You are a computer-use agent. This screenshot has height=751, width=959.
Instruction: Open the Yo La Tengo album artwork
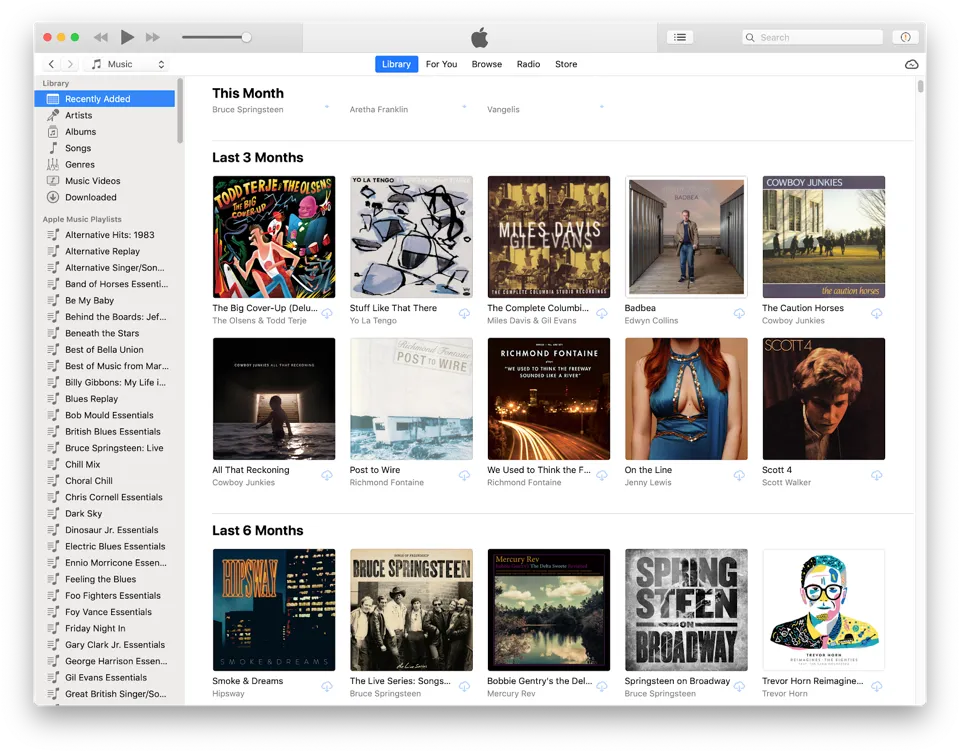(x=412, y=237)
